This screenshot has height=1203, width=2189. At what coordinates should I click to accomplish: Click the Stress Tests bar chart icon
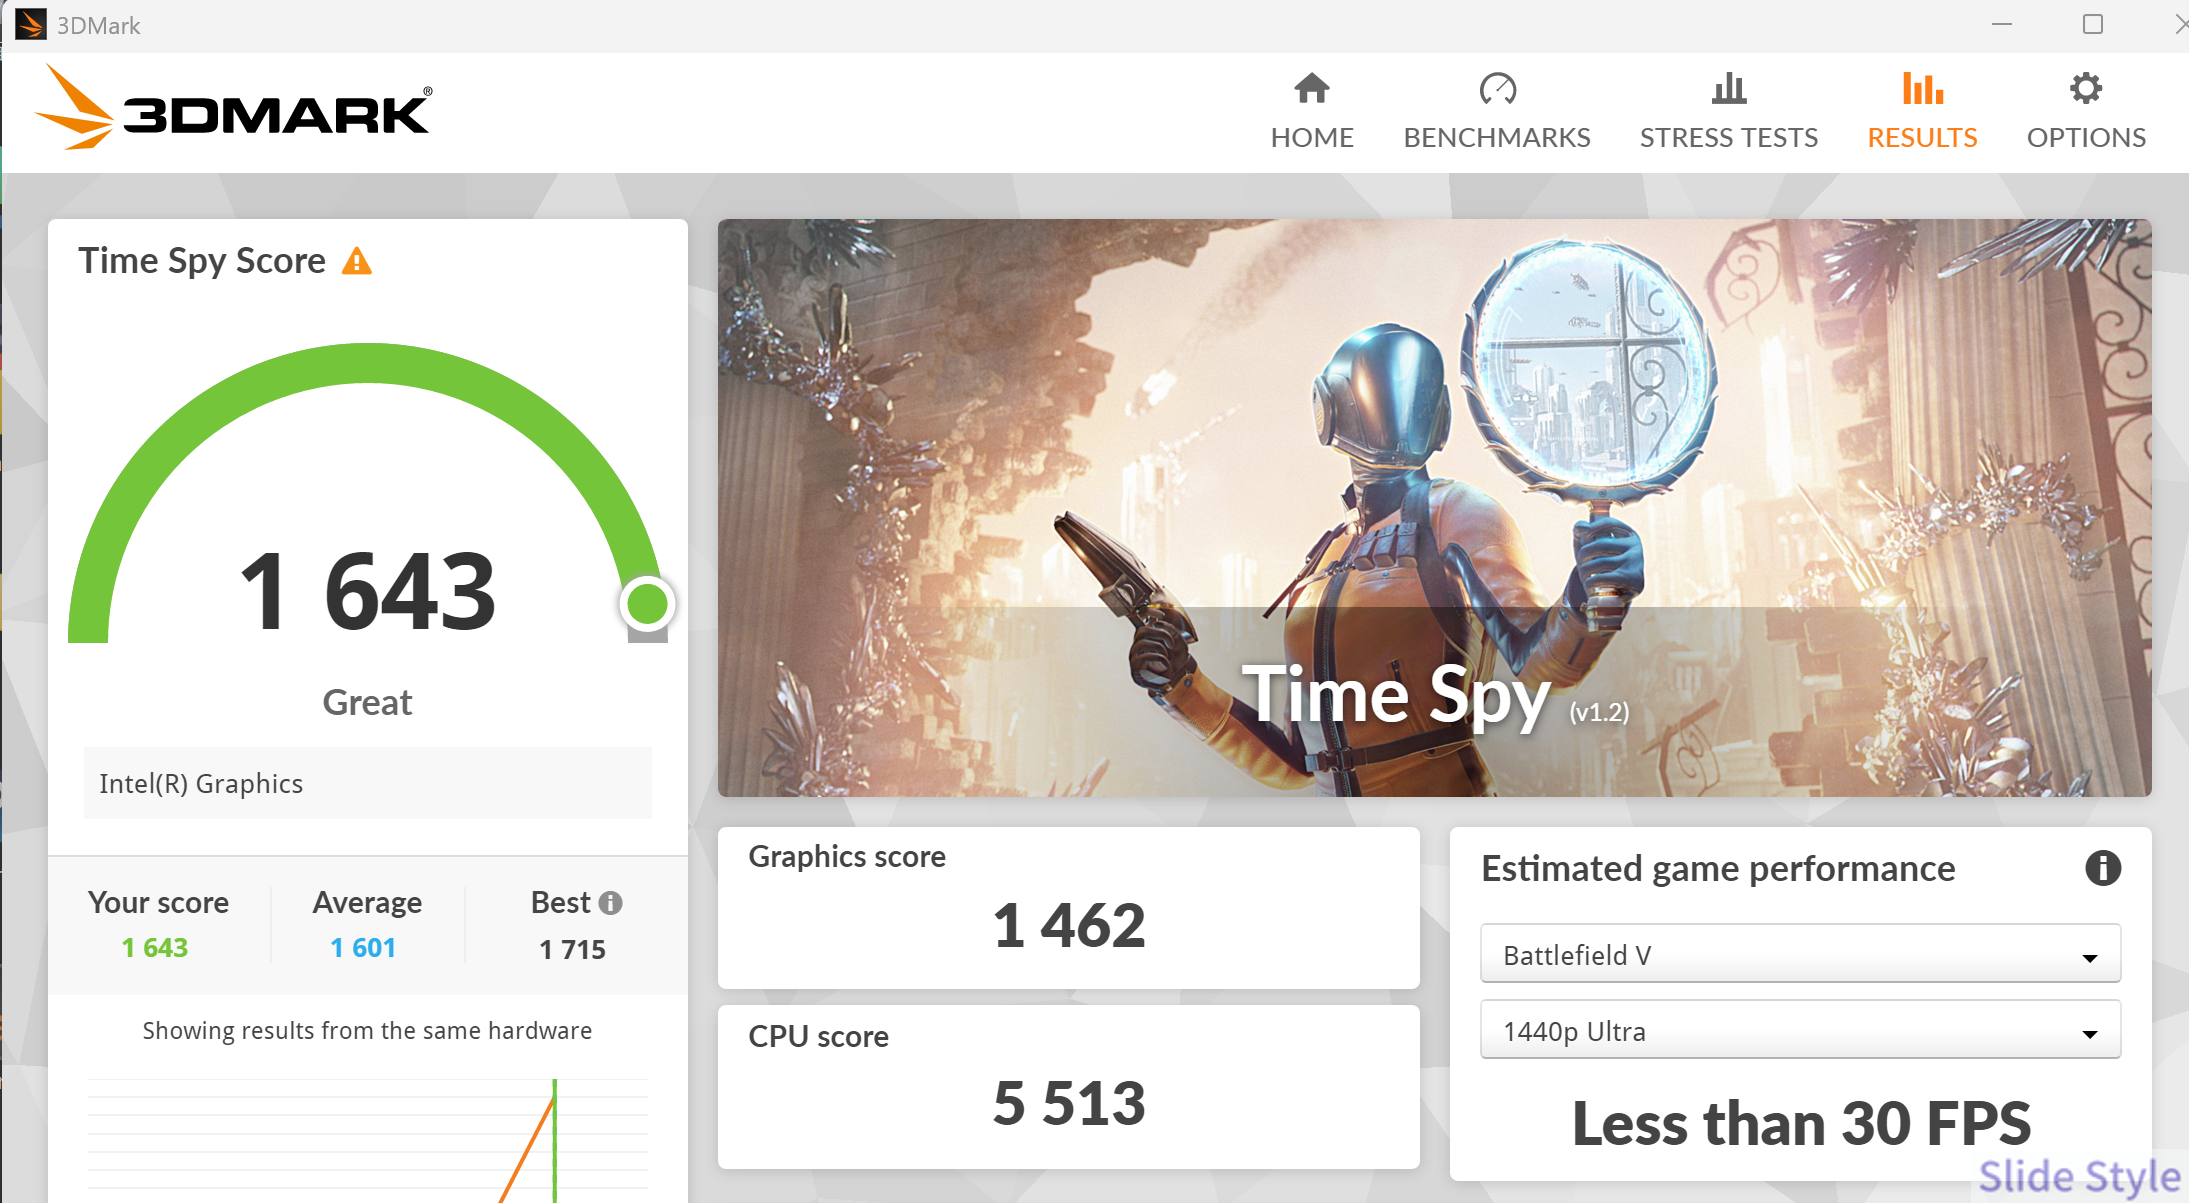[1729, 89]
